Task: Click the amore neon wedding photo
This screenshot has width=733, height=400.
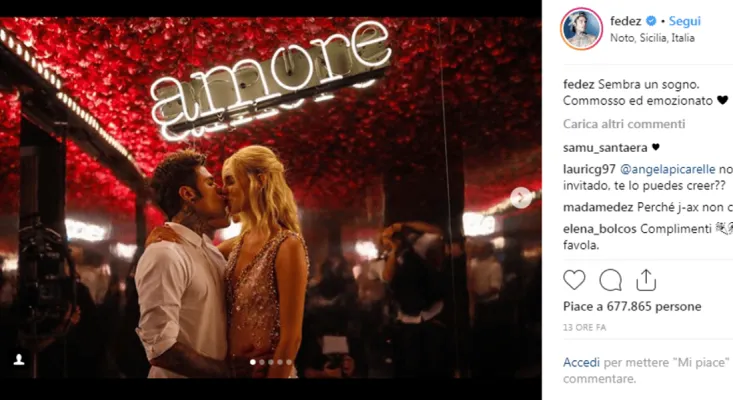Action: point(271,197)
